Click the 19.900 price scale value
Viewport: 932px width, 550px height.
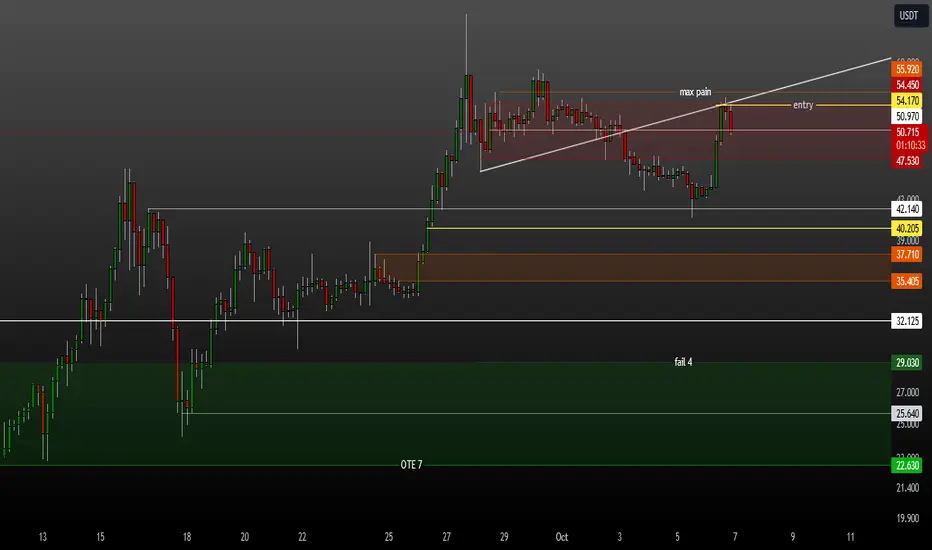click(907, 518)
